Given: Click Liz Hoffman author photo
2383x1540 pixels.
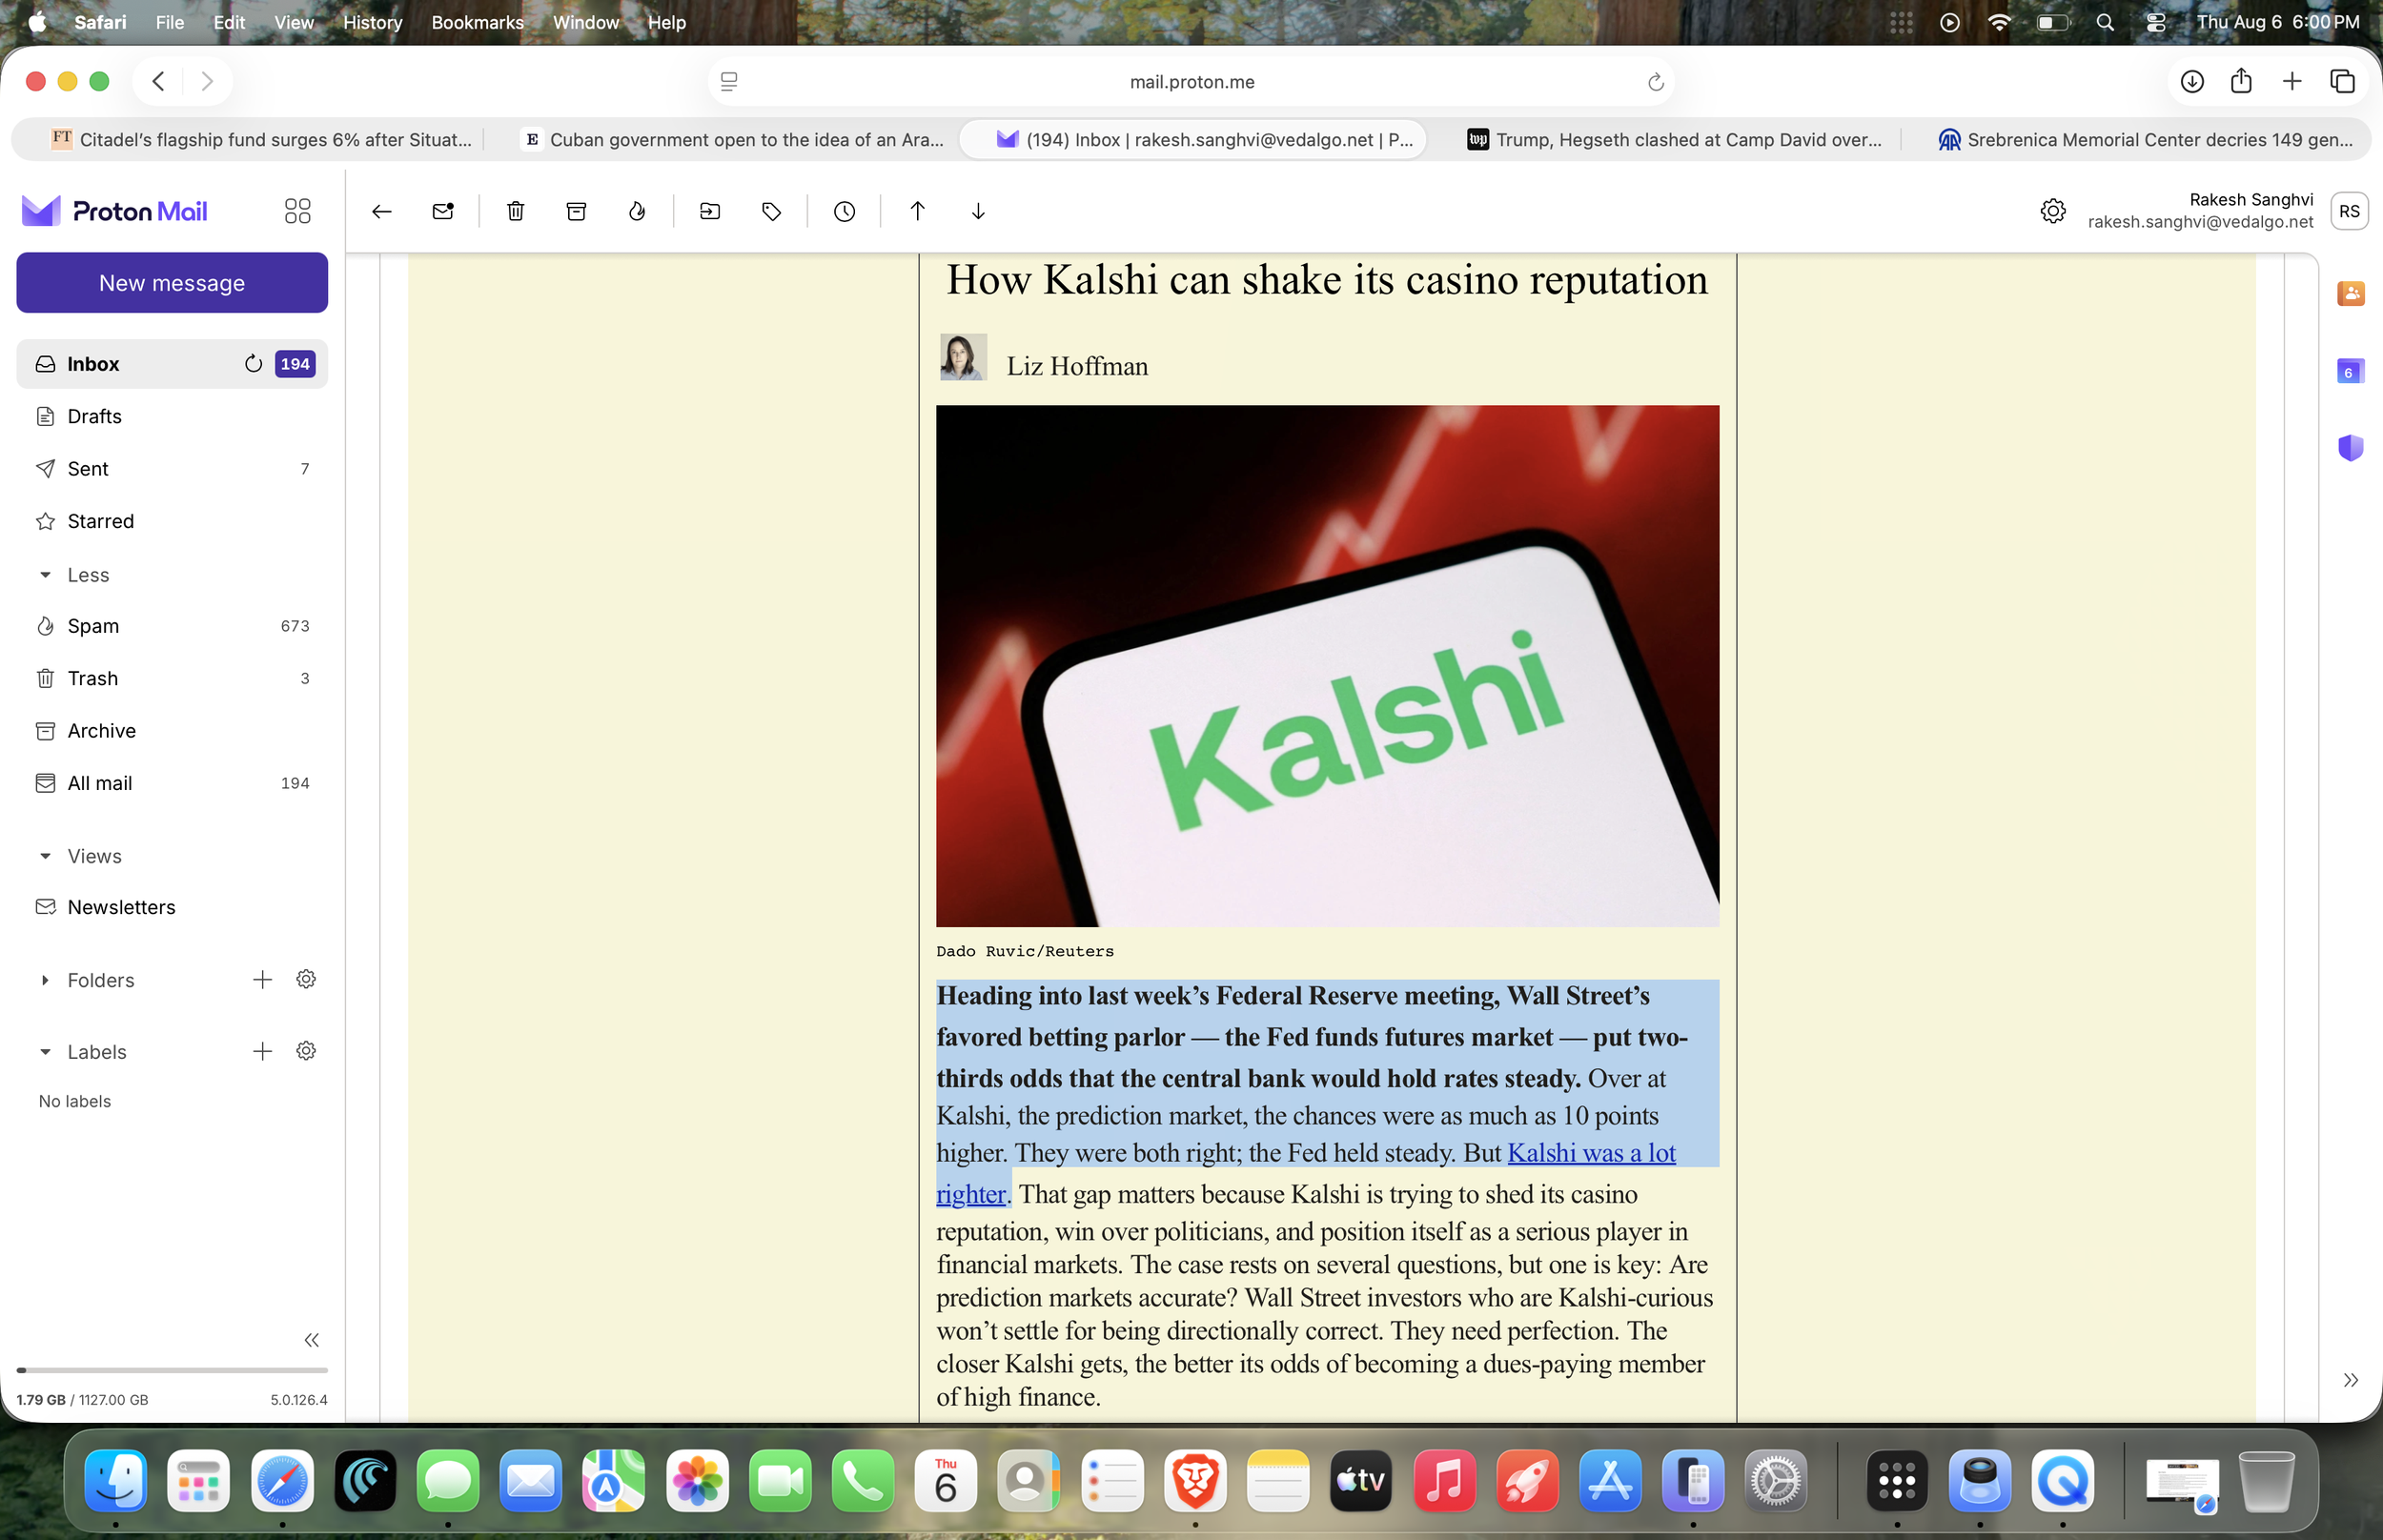Looking at the screenshot, I should point(963,357).
